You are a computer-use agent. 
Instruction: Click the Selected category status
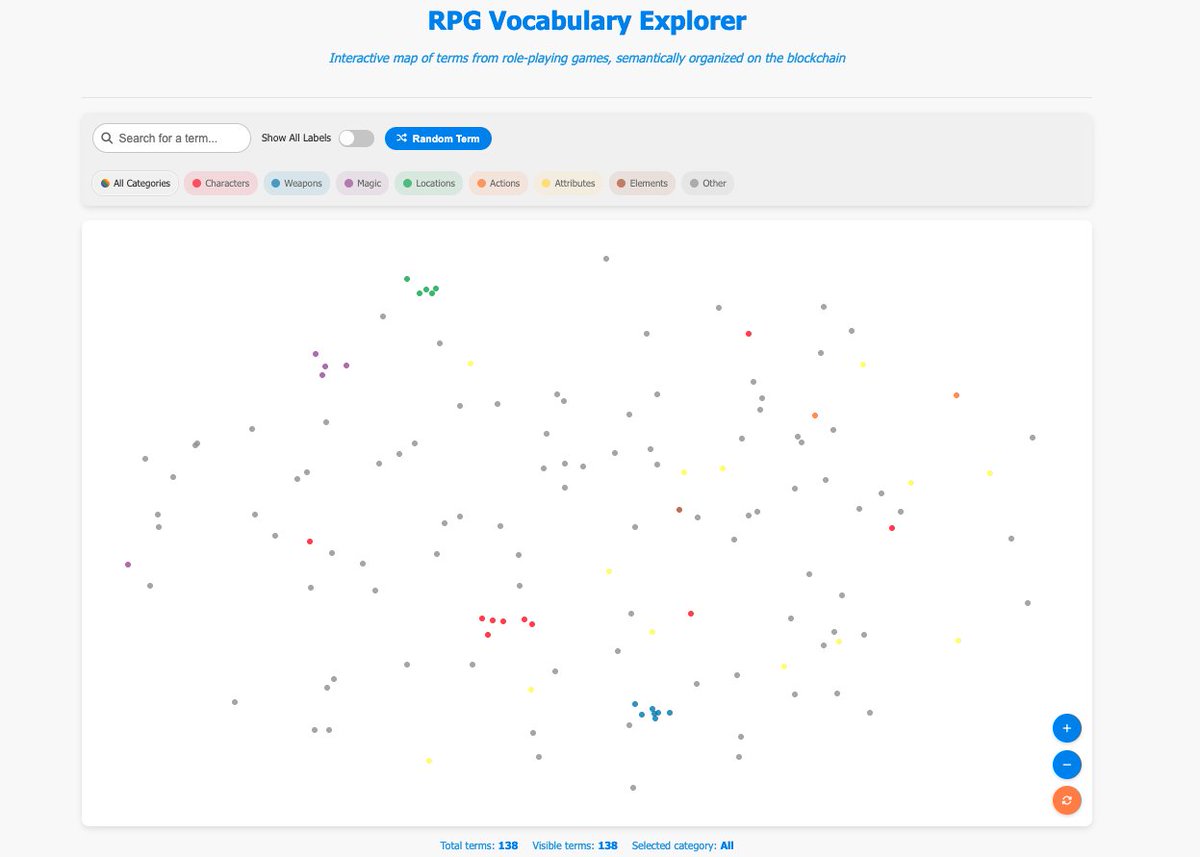tap(683, 846)
